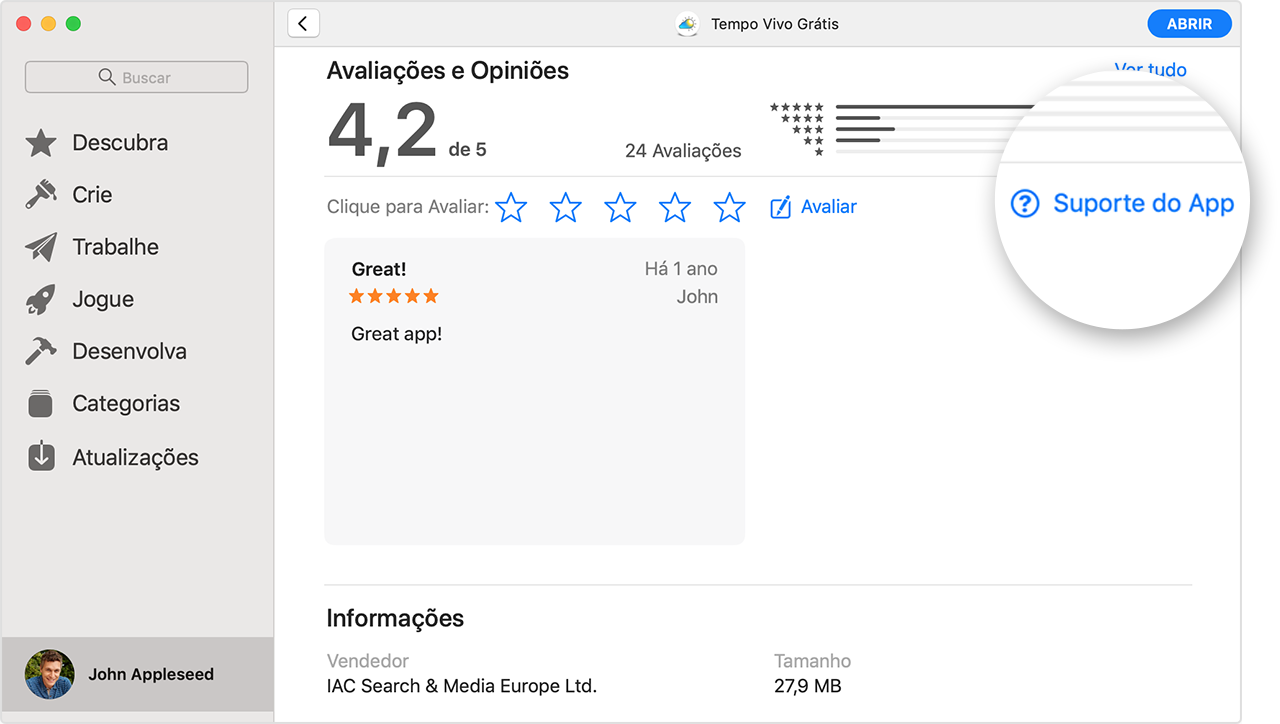The height and width of the screenshot is (724, 1280).
Task: Click in the Buscar search field
Action: (x=137, y=77)
